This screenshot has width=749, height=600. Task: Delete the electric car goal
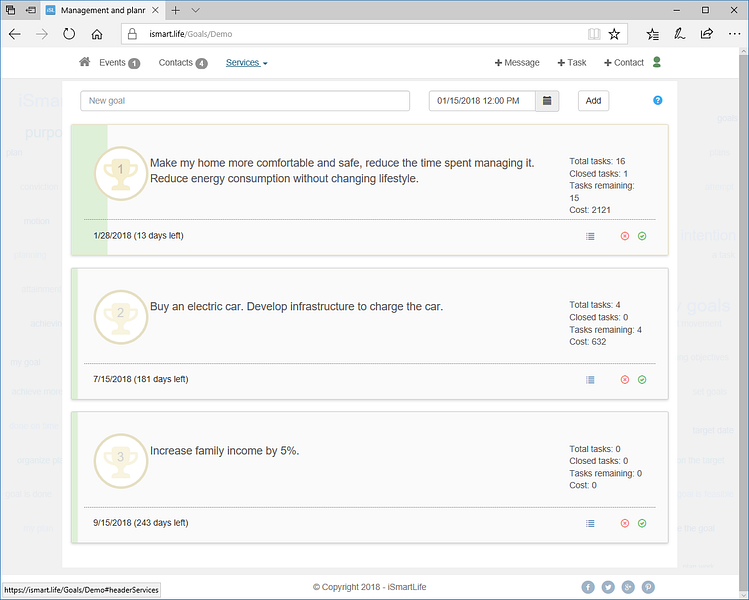[x=625, y=380]
